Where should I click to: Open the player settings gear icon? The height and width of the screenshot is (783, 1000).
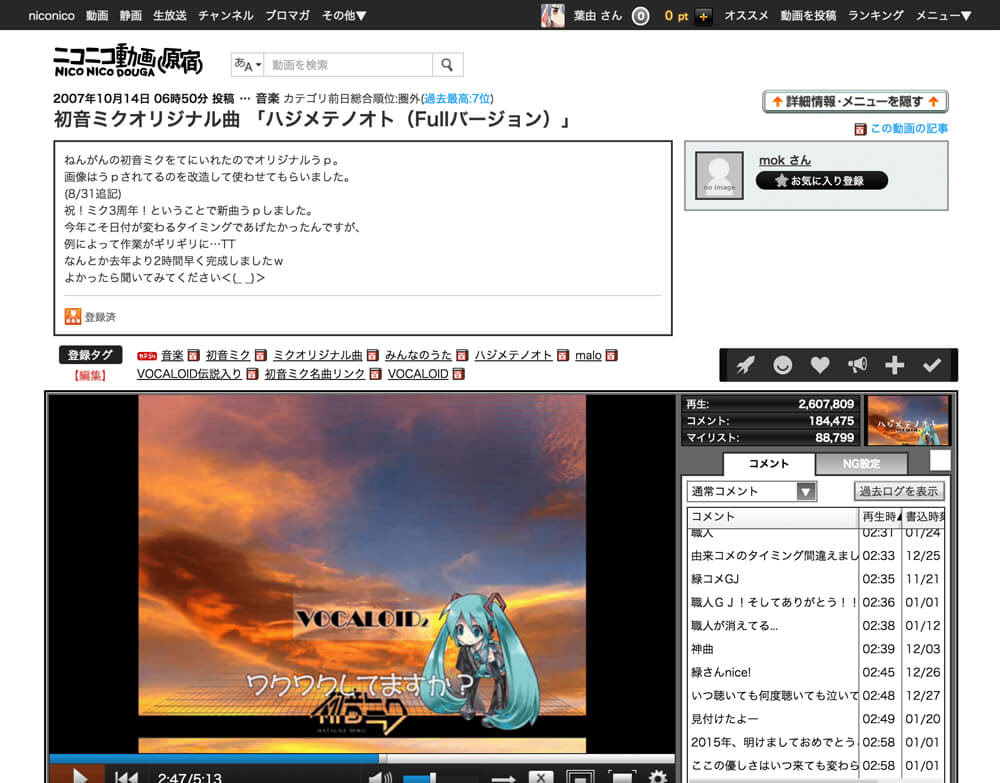(658, 777)
